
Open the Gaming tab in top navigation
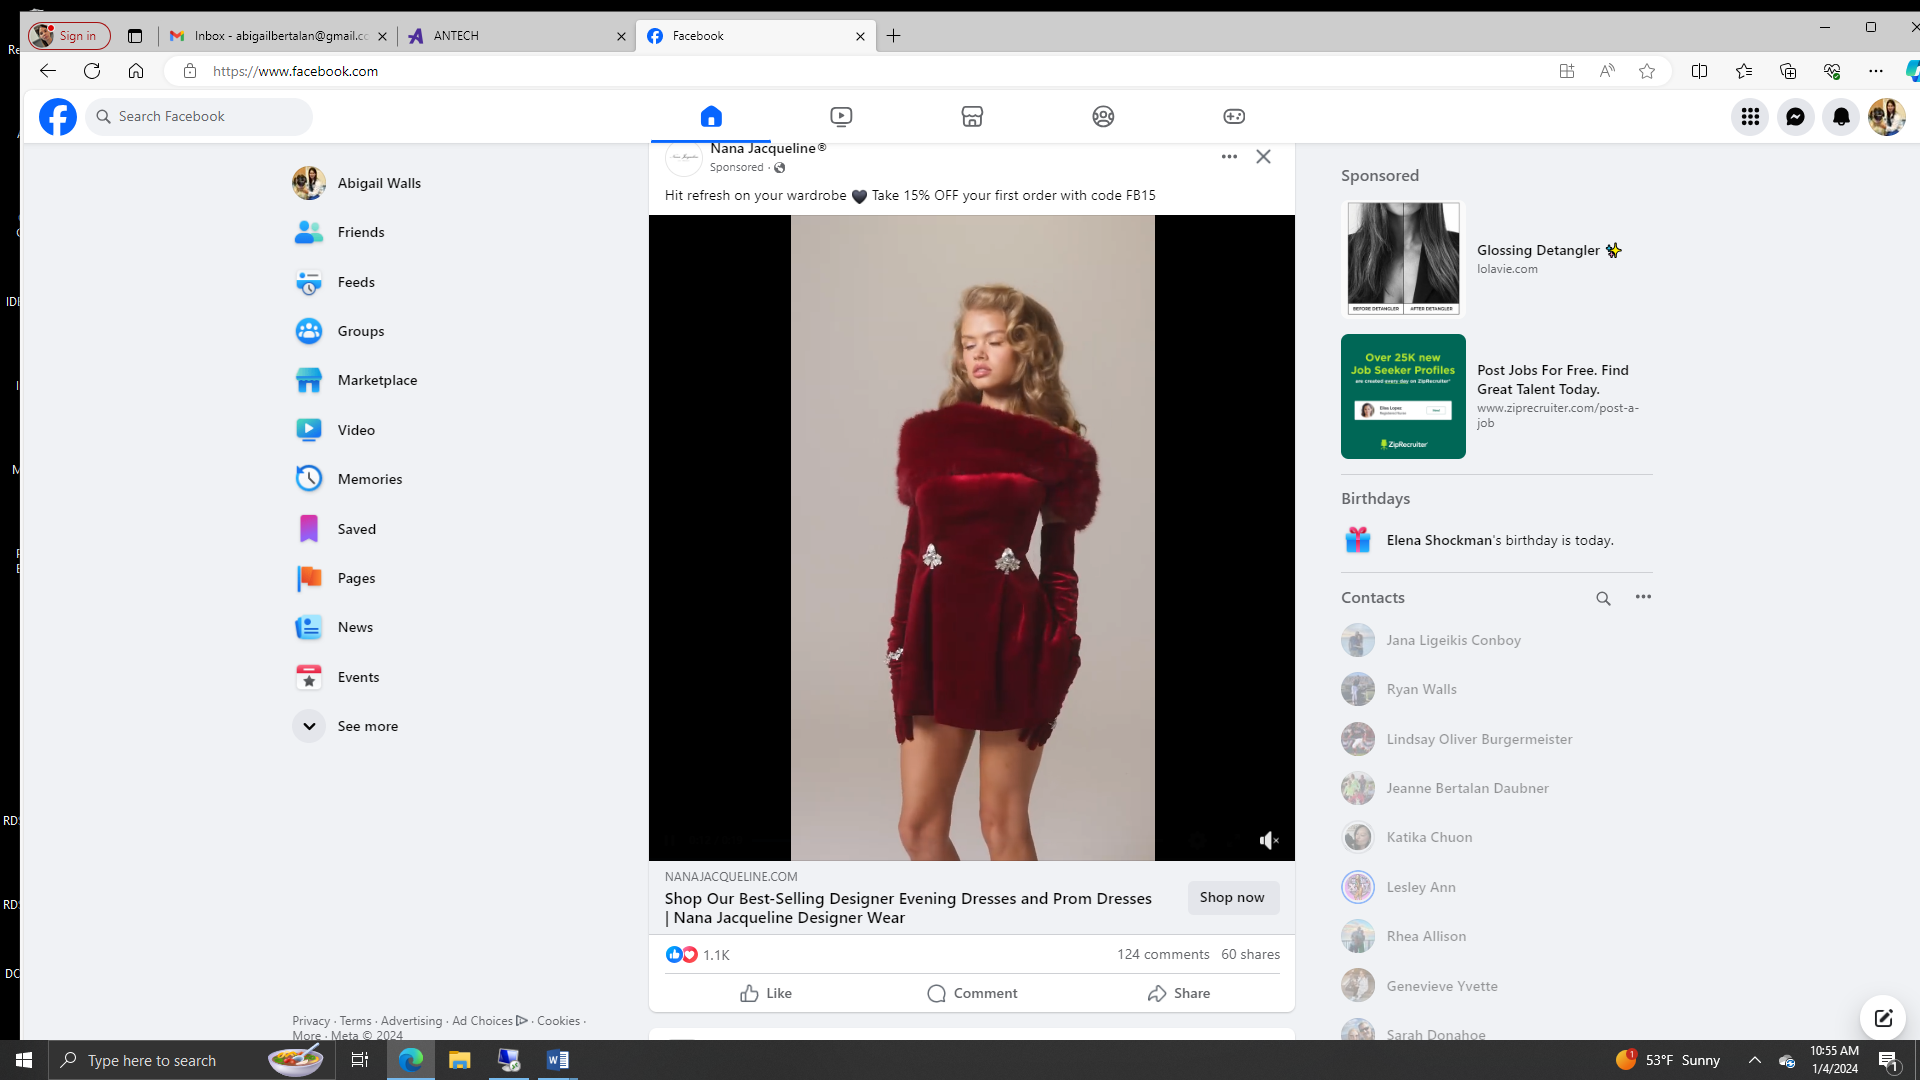(1234, 117)
